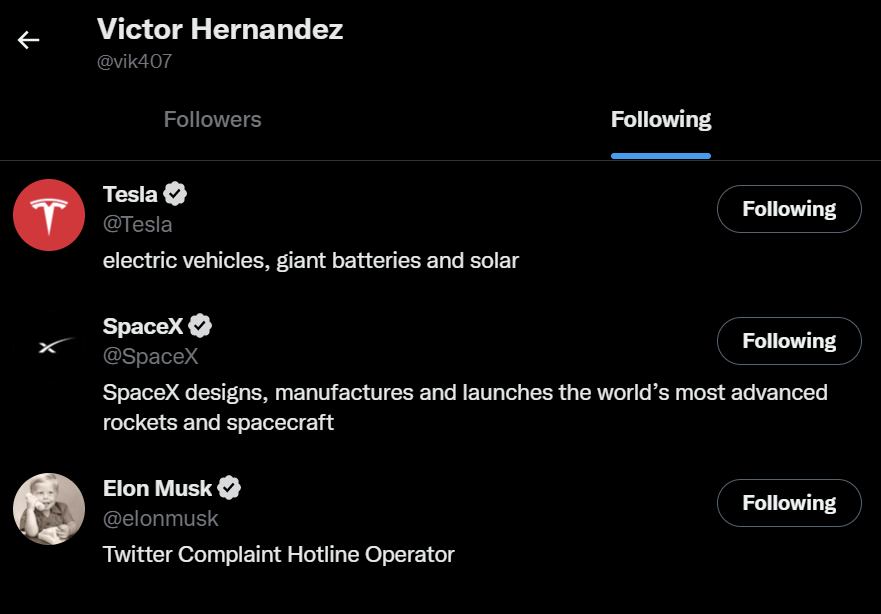This screenshot has height=614, width=881.
Task: Click SpaceX's verified badge icon
Action: tap(199, 326)
